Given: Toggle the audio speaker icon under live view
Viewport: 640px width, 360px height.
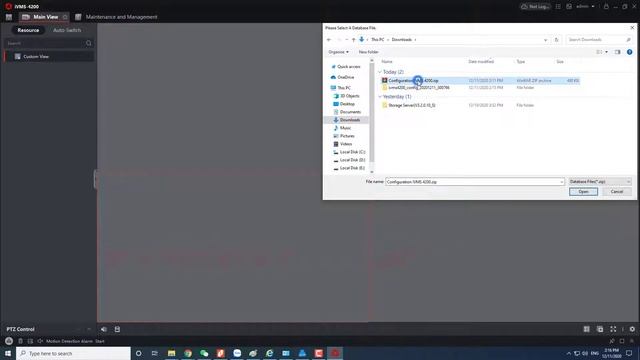Looking at the screenshot, I should [x=104, y=329].
